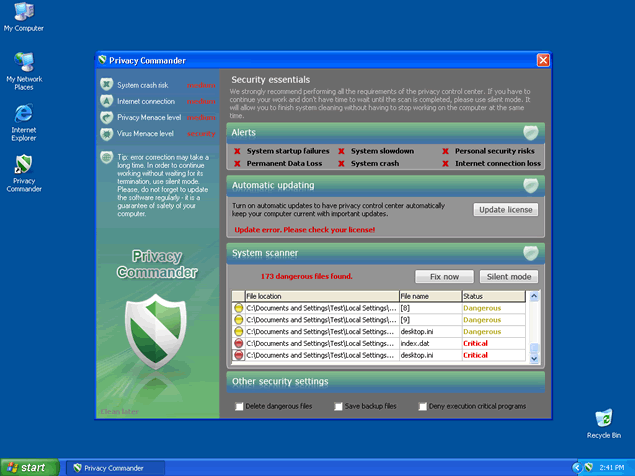Collapse the Alerts section using shield button
Viewport: 635px width, 476px height.
(x=531, y=132)
